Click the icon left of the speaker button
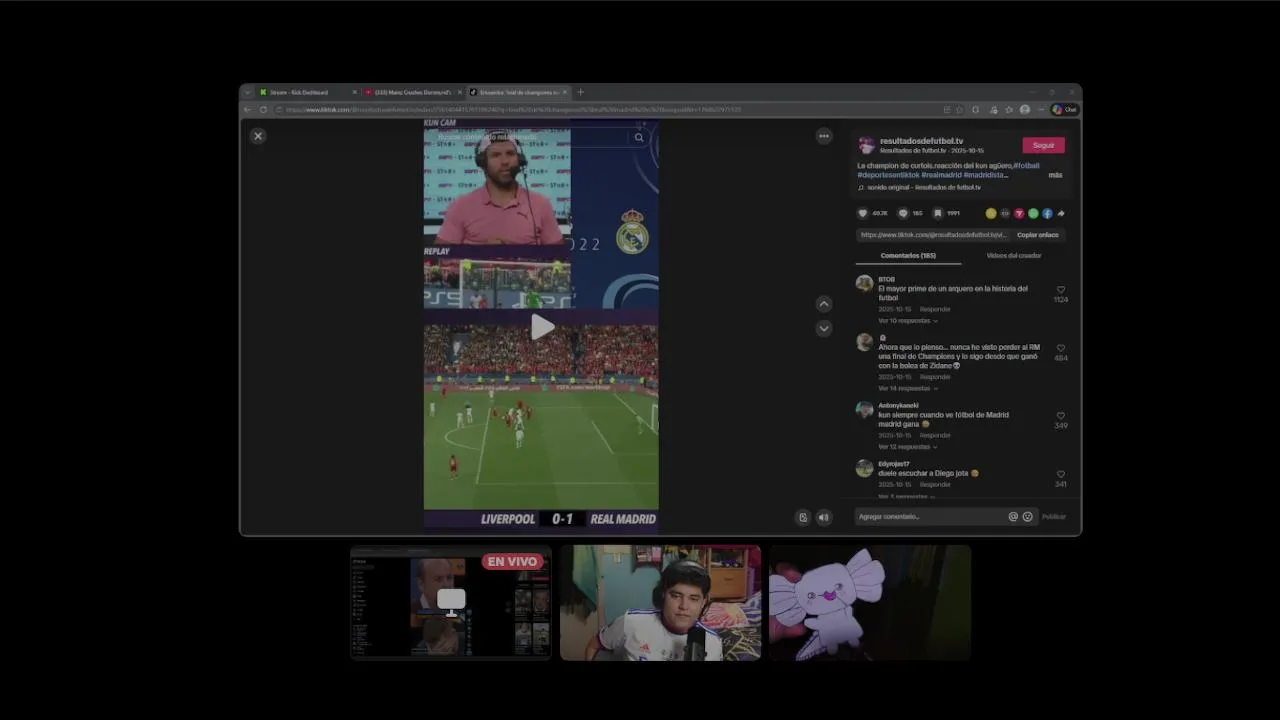This screenshot has height=720, width=1280. click(x=802, y=517)
